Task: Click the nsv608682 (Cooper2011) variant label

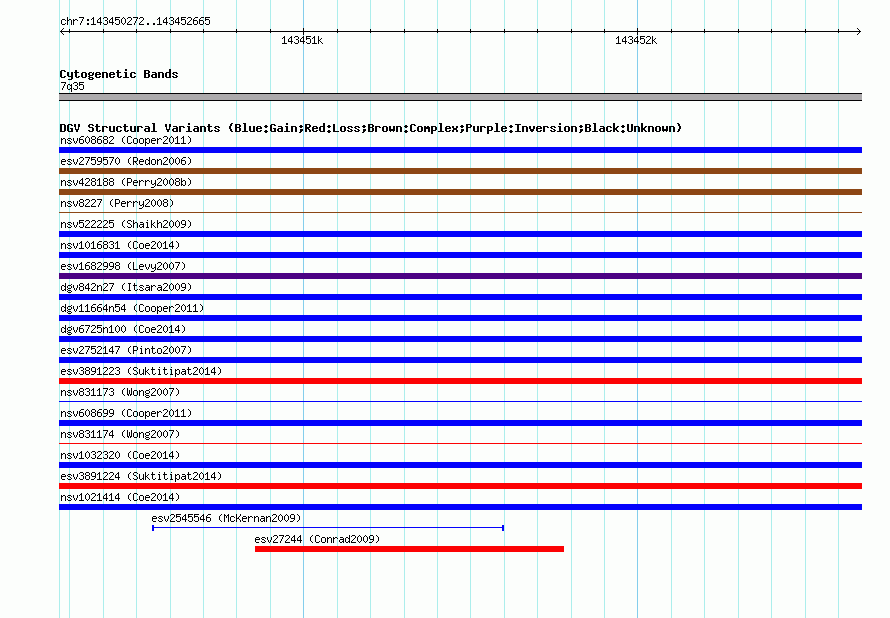Action: (x=126, y=140)
